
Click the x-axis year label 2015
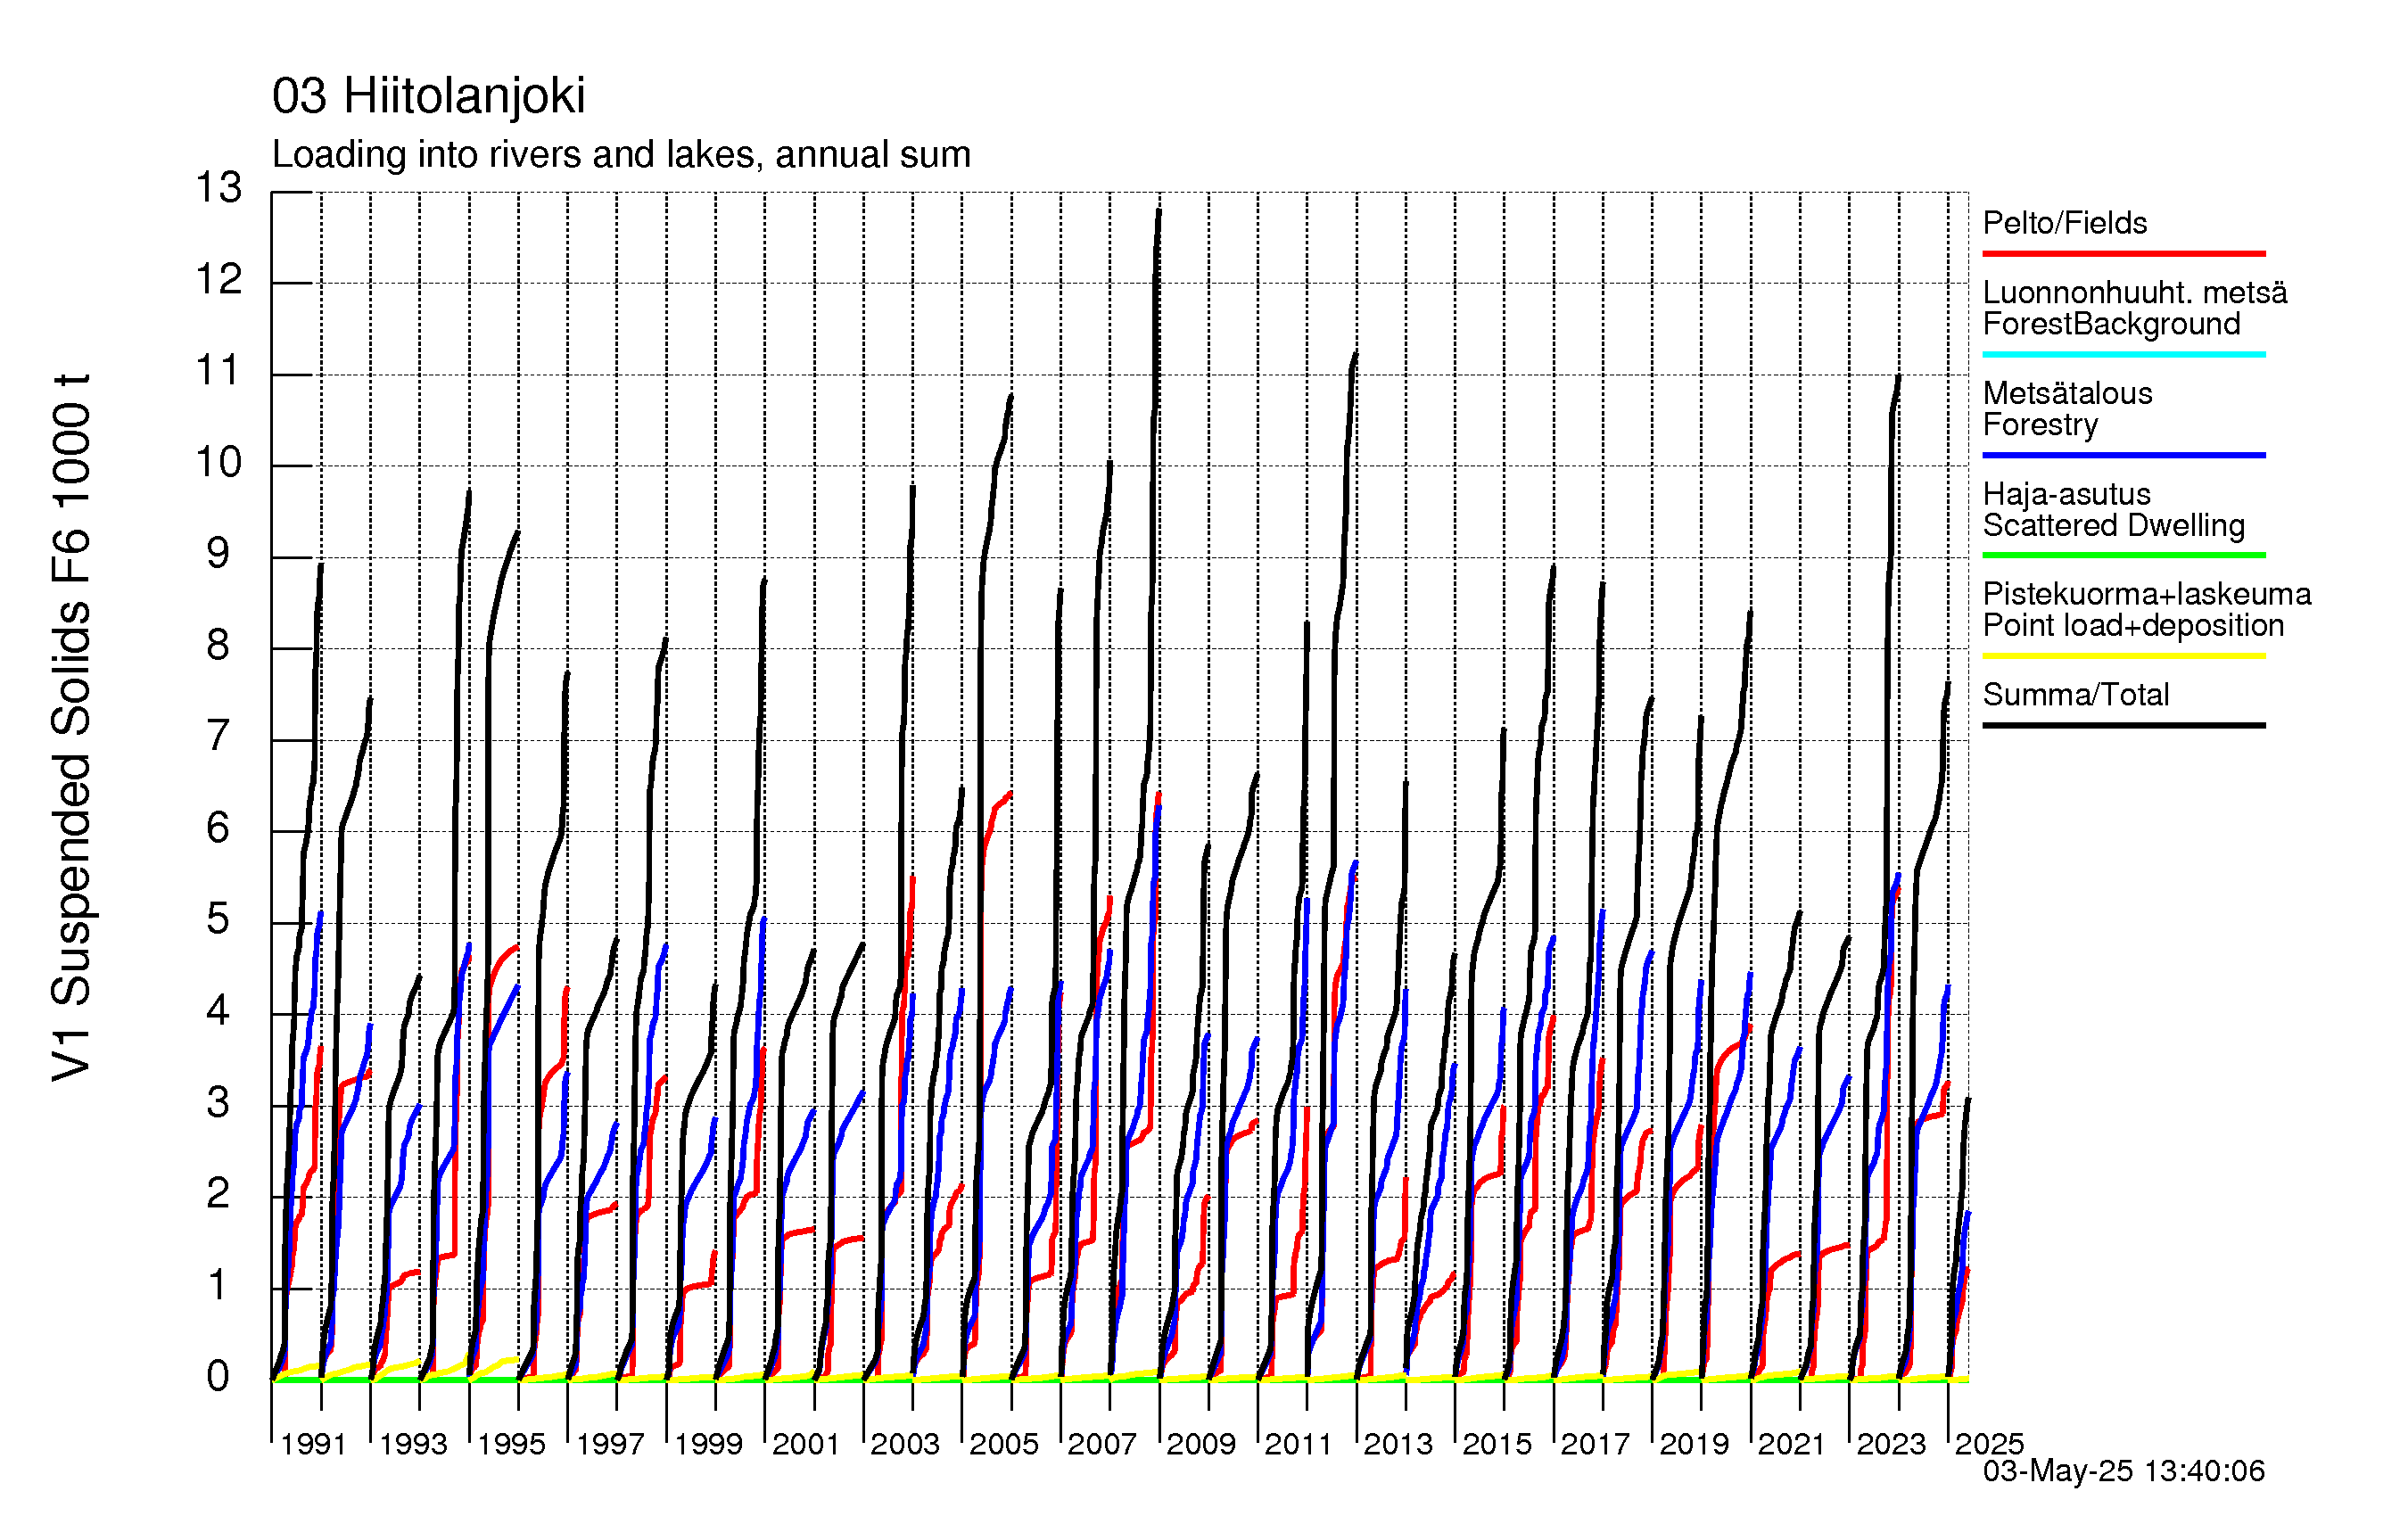pos(1498,1444)
